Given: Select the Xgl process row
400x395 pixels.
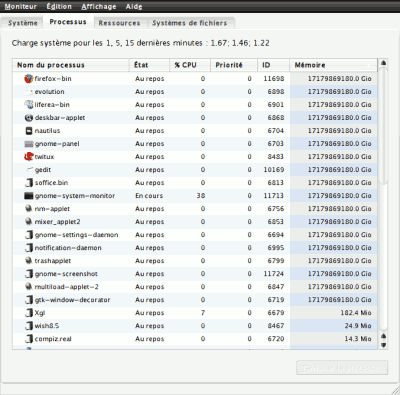Looking at the screenshot, I should click(x=195, y=313).
